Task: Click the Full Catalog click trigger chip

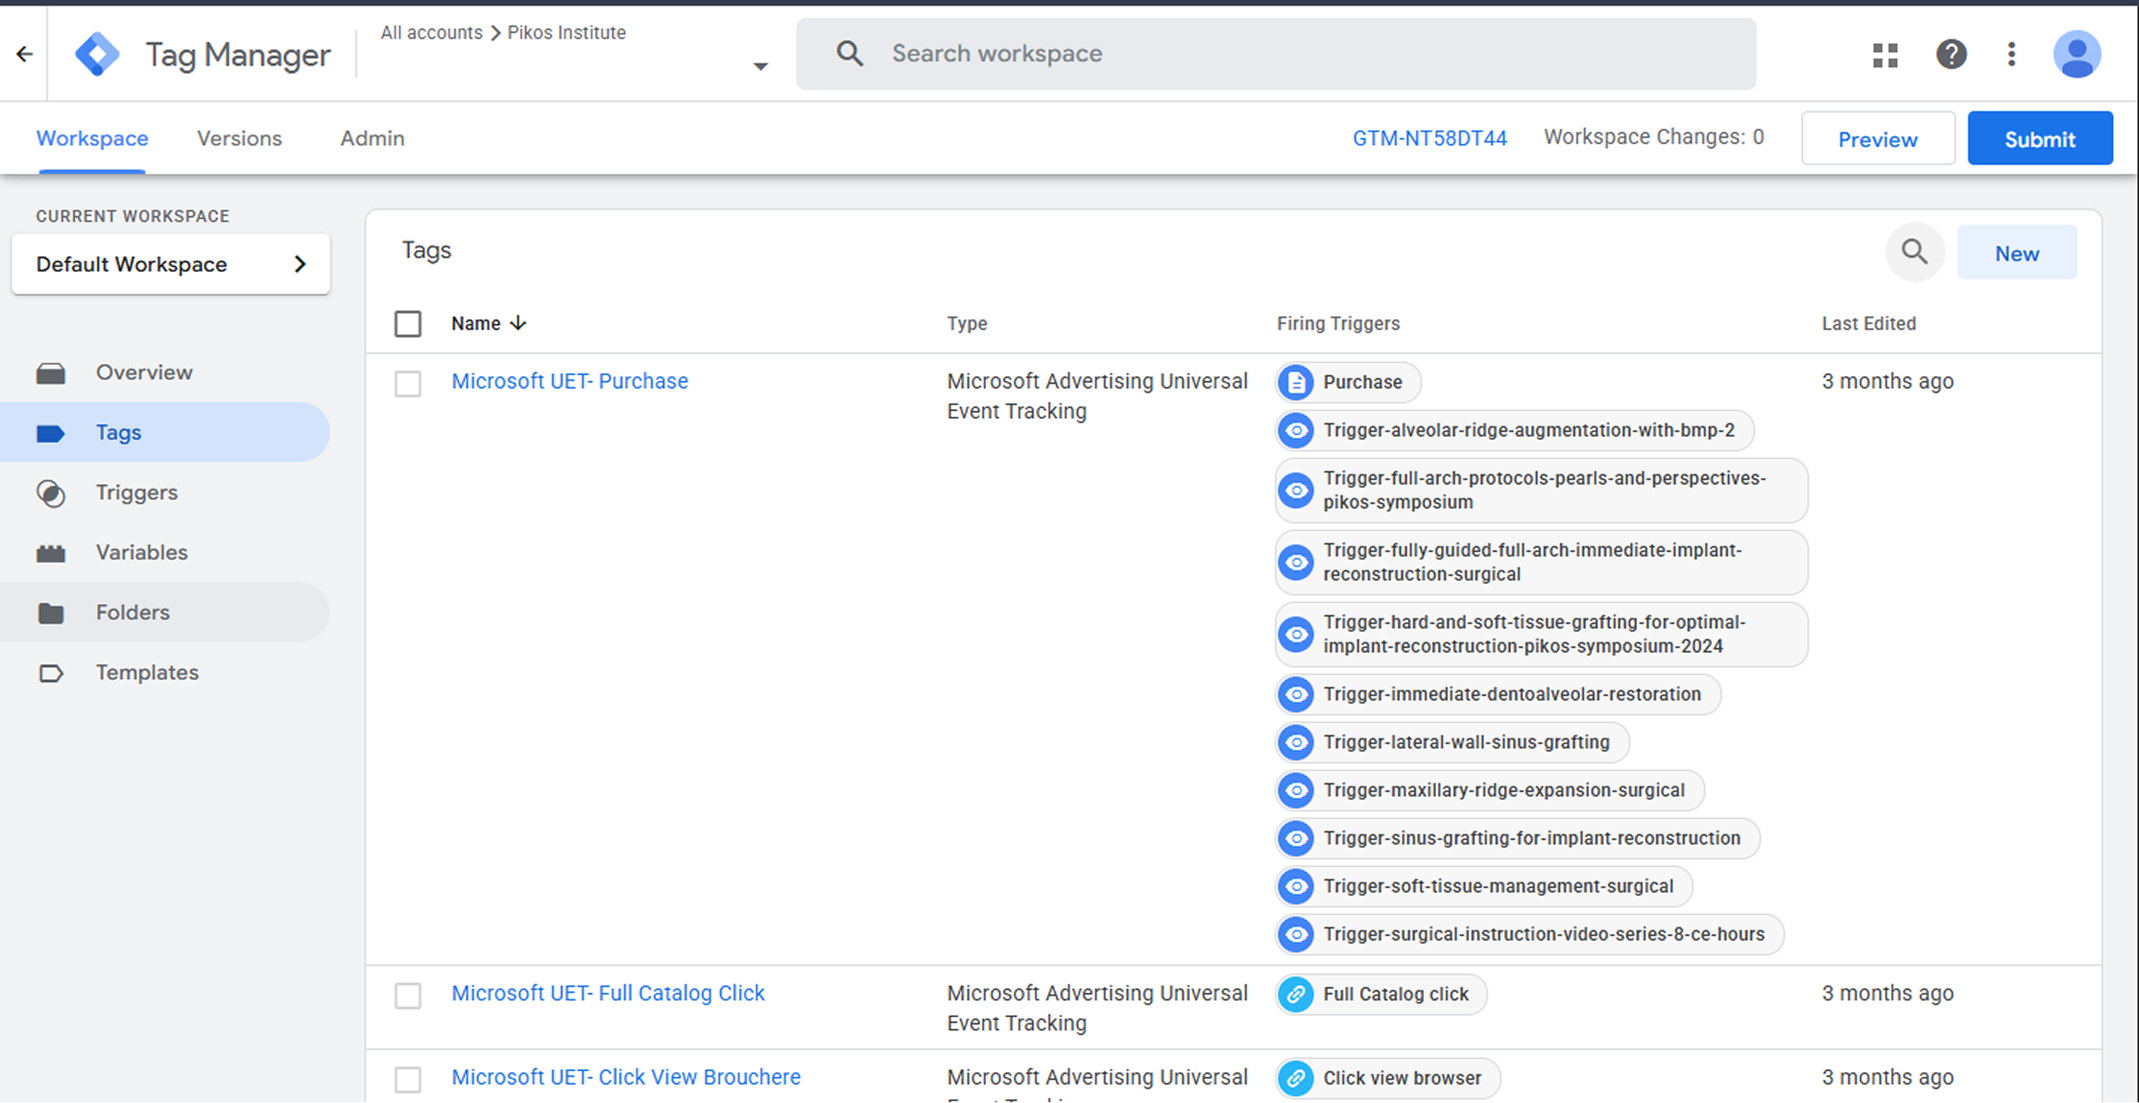Action: click(1381, 994)
